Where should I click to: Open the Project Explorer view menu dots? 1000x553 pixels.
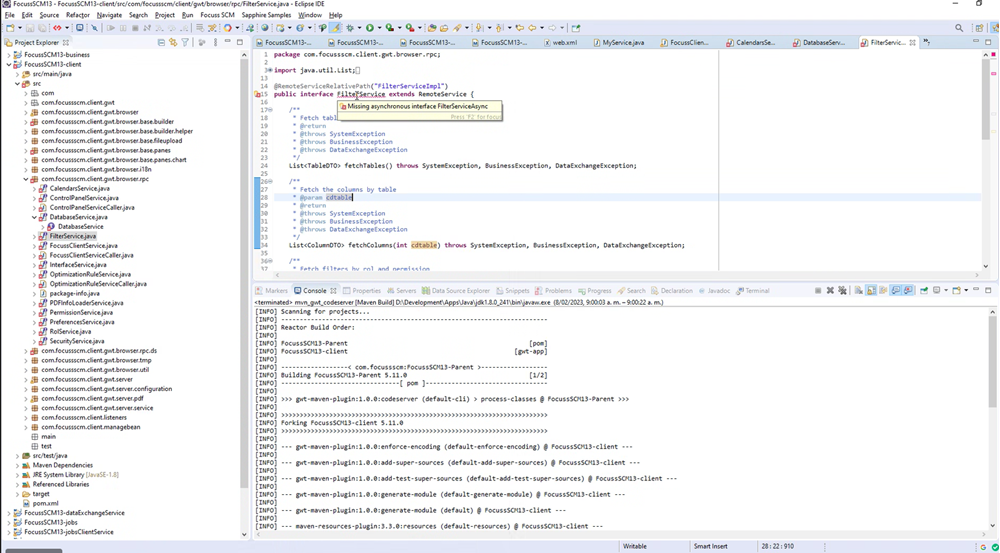(214, 42)
